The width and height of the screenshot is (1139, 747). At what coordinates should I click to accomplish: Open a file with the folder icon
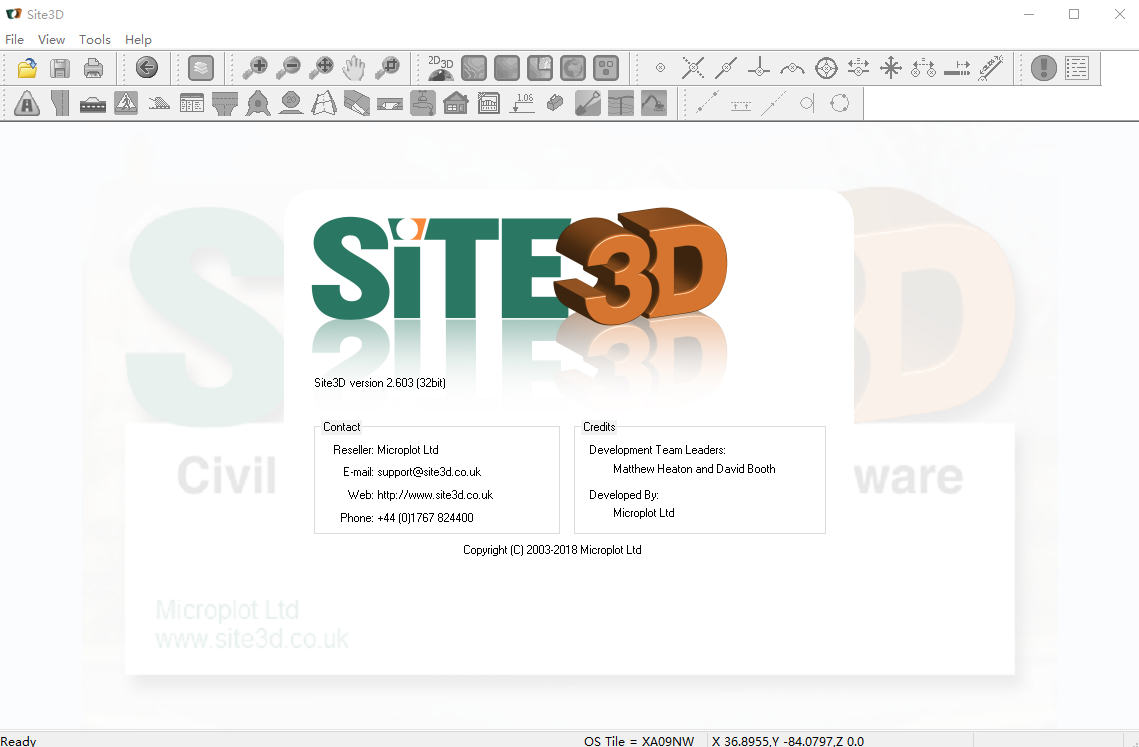(x=27, y=68)
